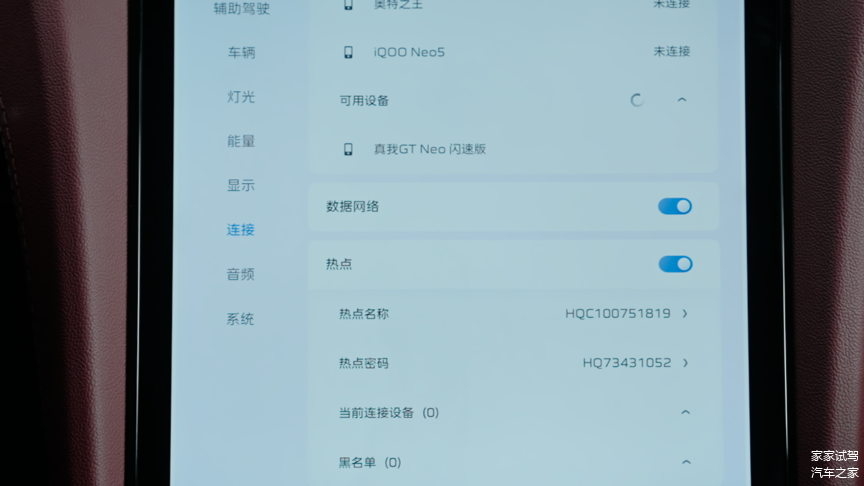
Task: Open 热点密码 arrow to edit password
Action: (685, 363)
